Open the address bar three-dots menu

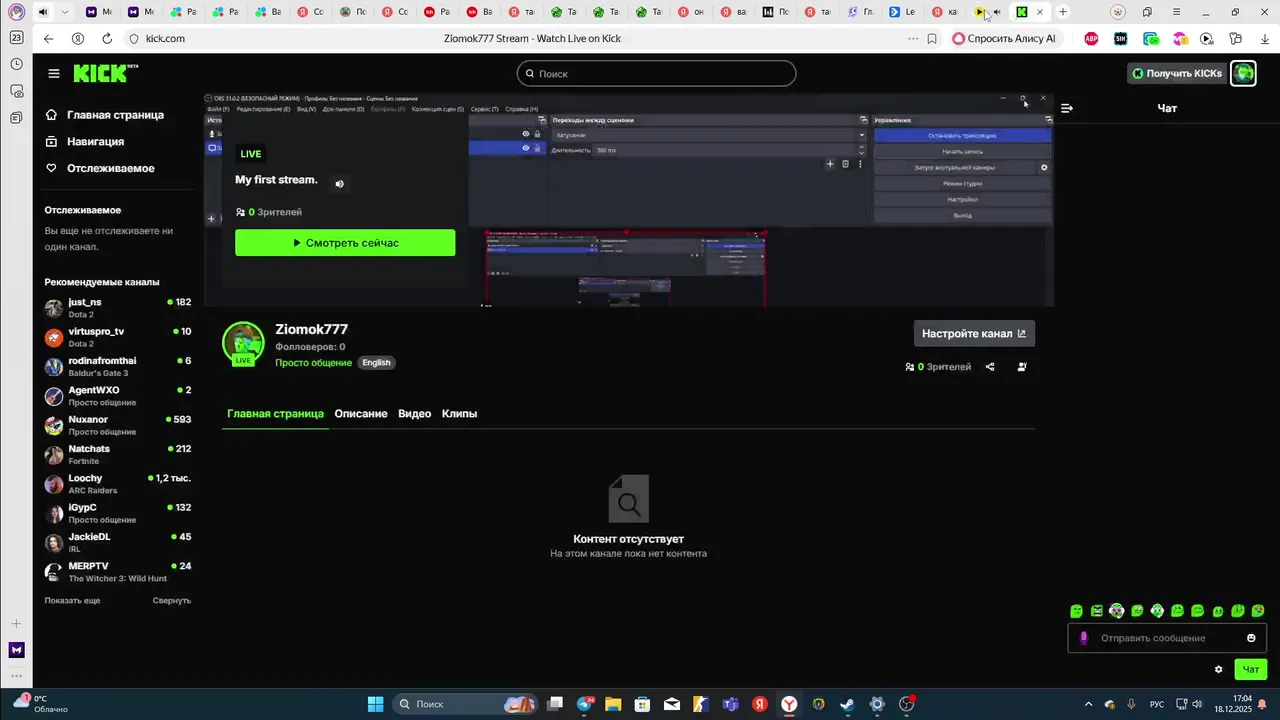pyautogui.click(x=912, y=39)
